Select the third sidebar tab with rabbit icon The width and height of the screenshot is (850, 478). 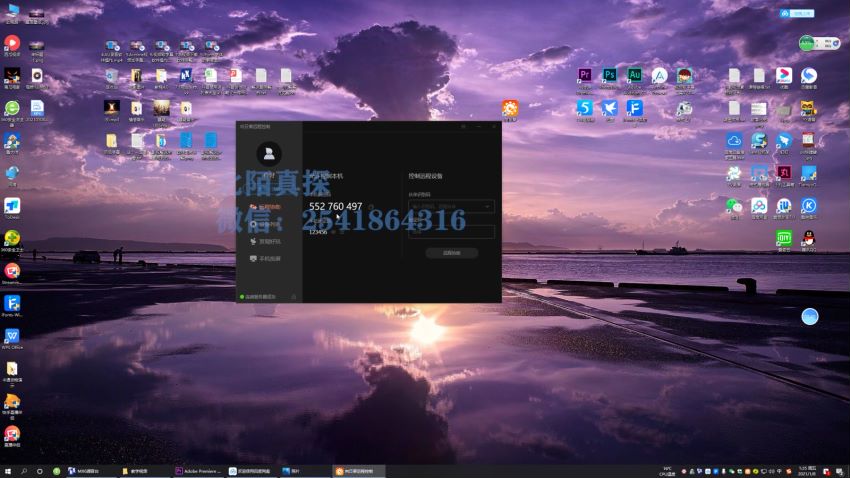tap(266, 241)
